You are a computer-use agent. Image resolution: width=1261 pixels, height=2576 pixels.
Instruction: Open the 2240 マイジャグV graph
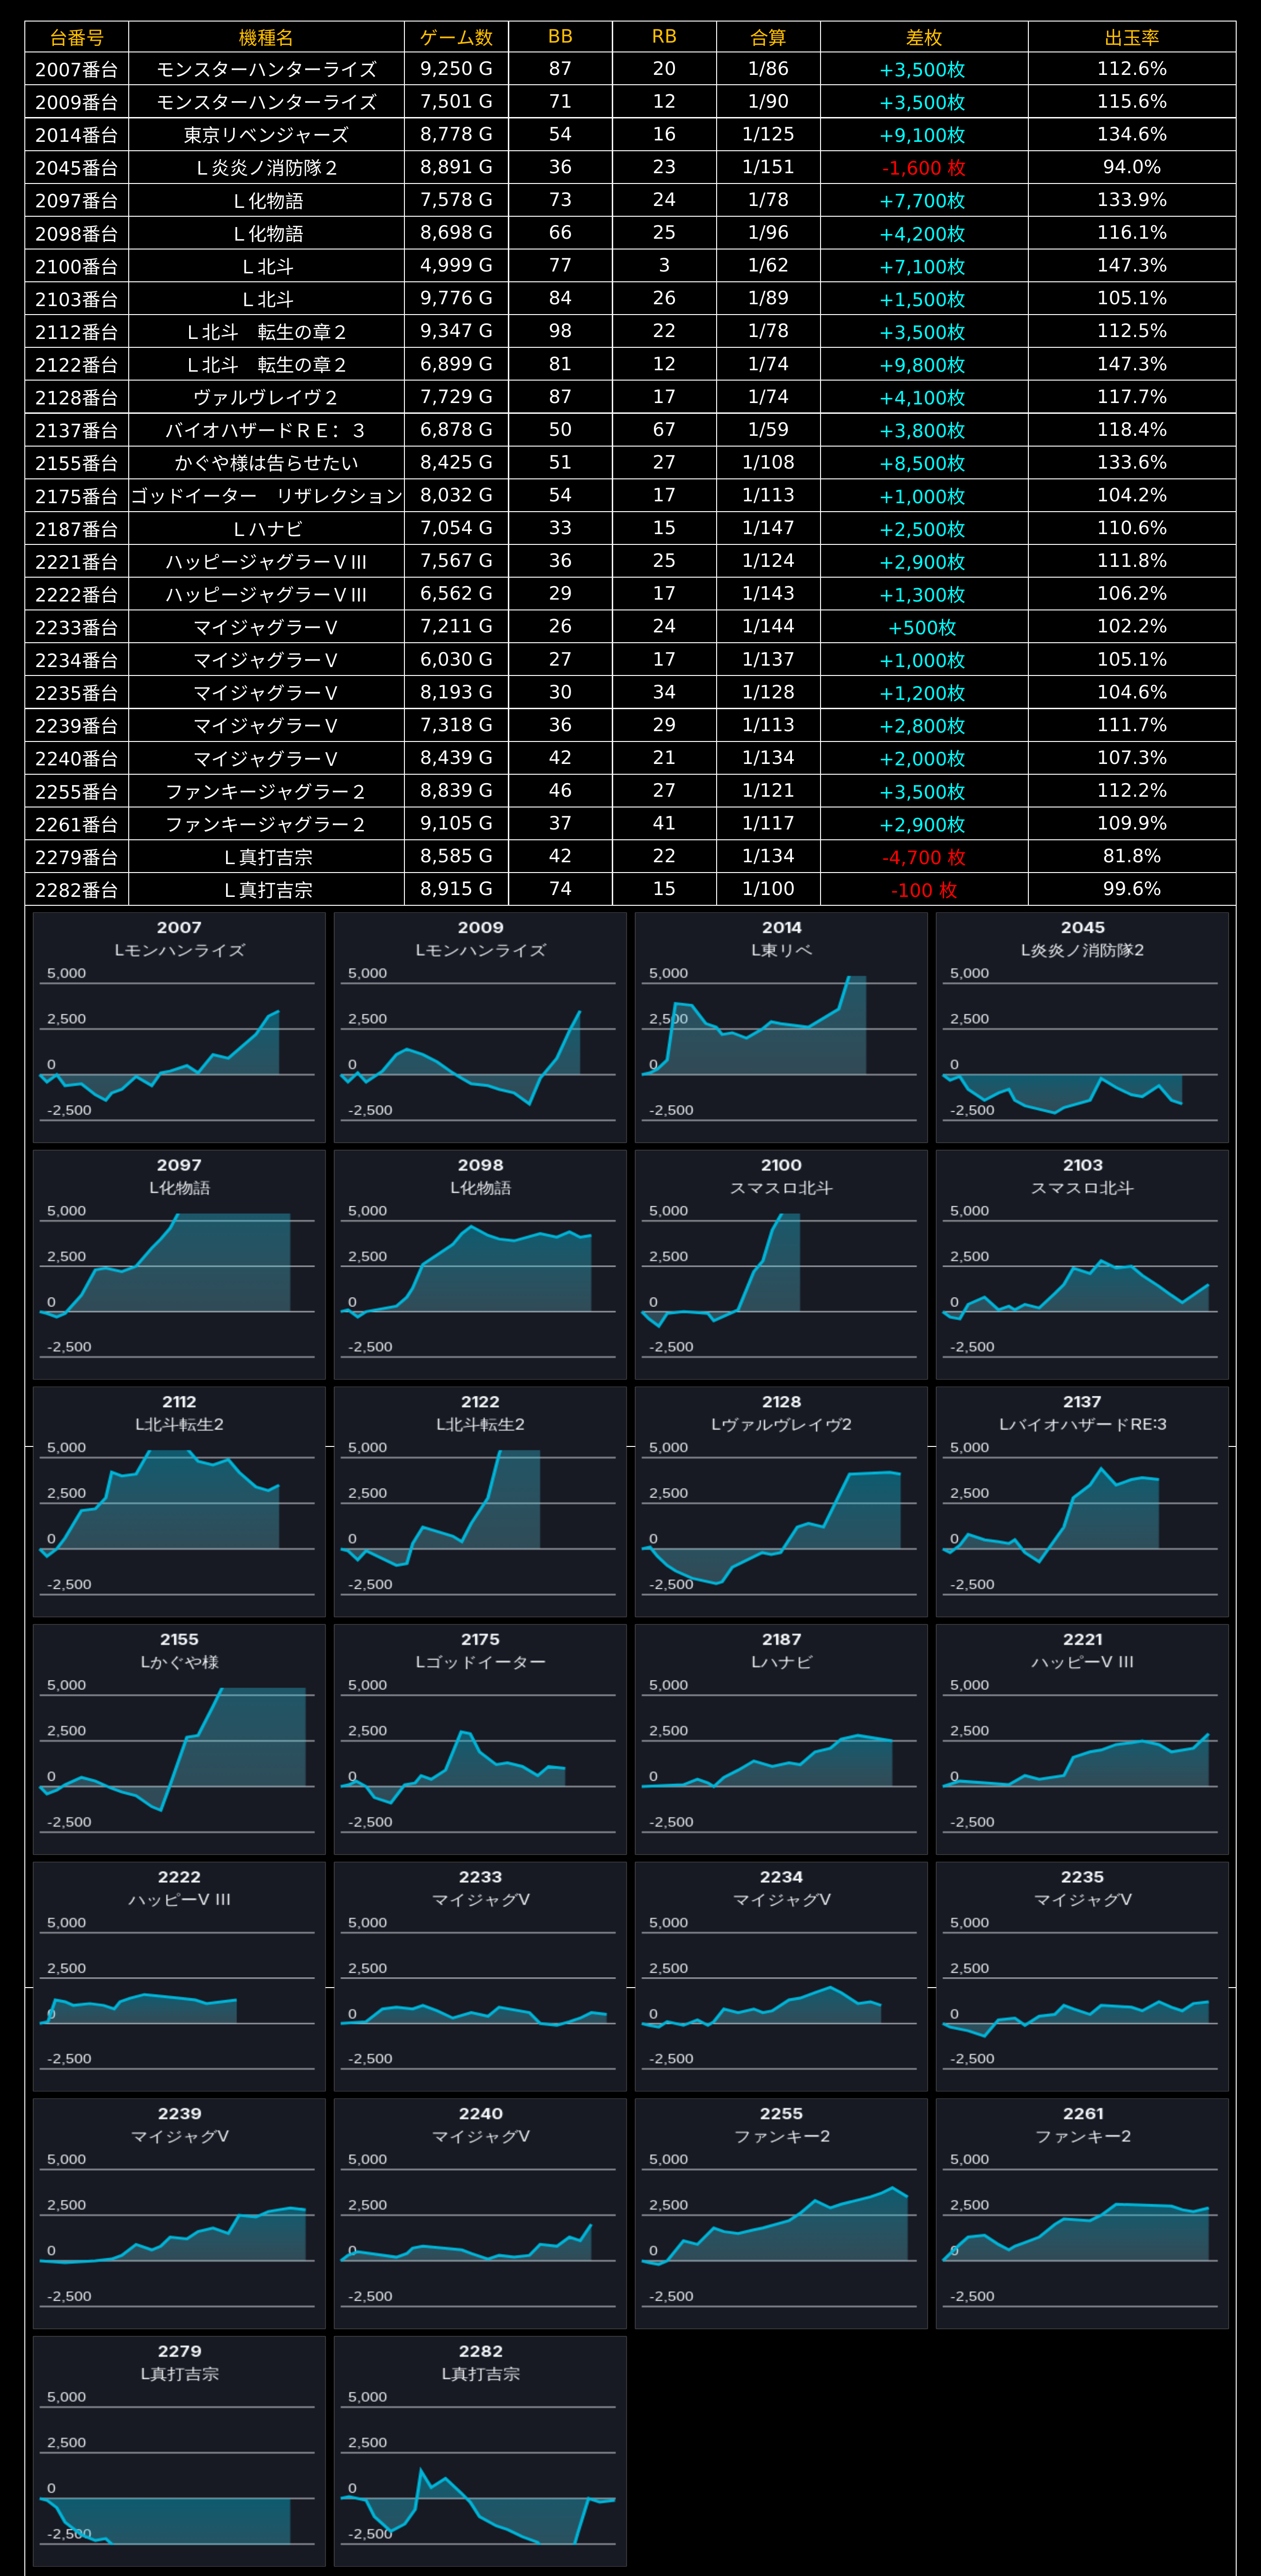coord(480,2213)
